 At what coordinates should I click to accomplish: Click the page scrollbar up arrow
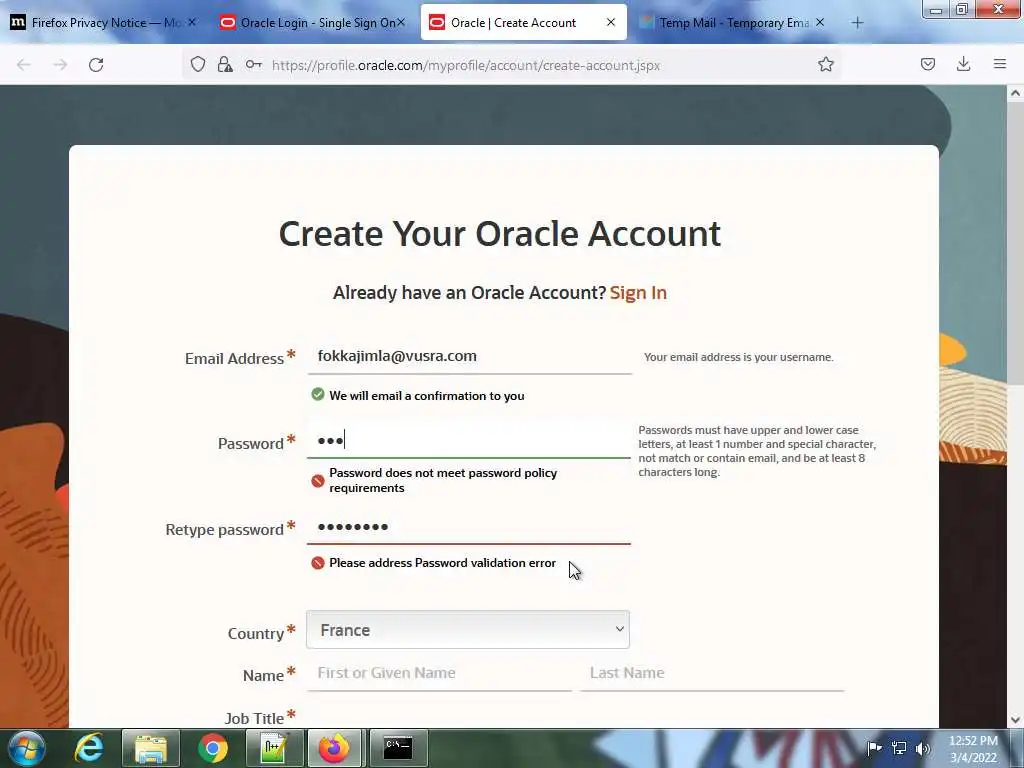[x=1015, y=93]
